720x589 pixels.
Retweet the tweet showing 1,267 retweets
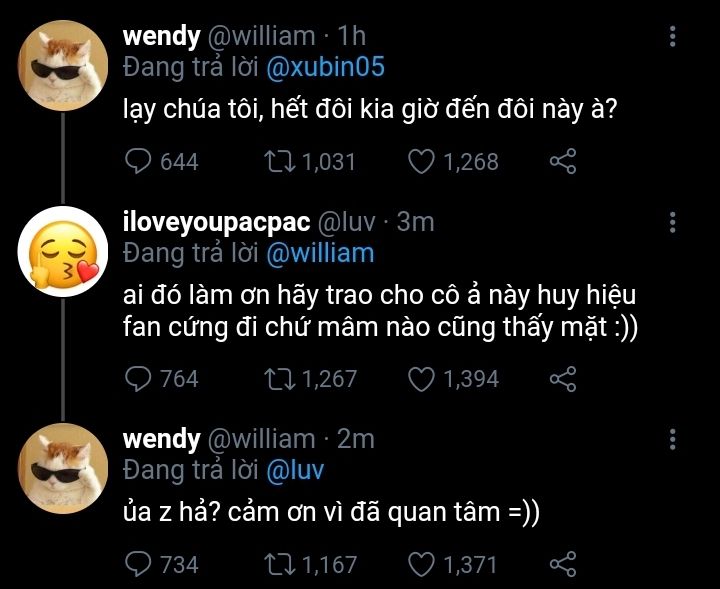point(280,379)
